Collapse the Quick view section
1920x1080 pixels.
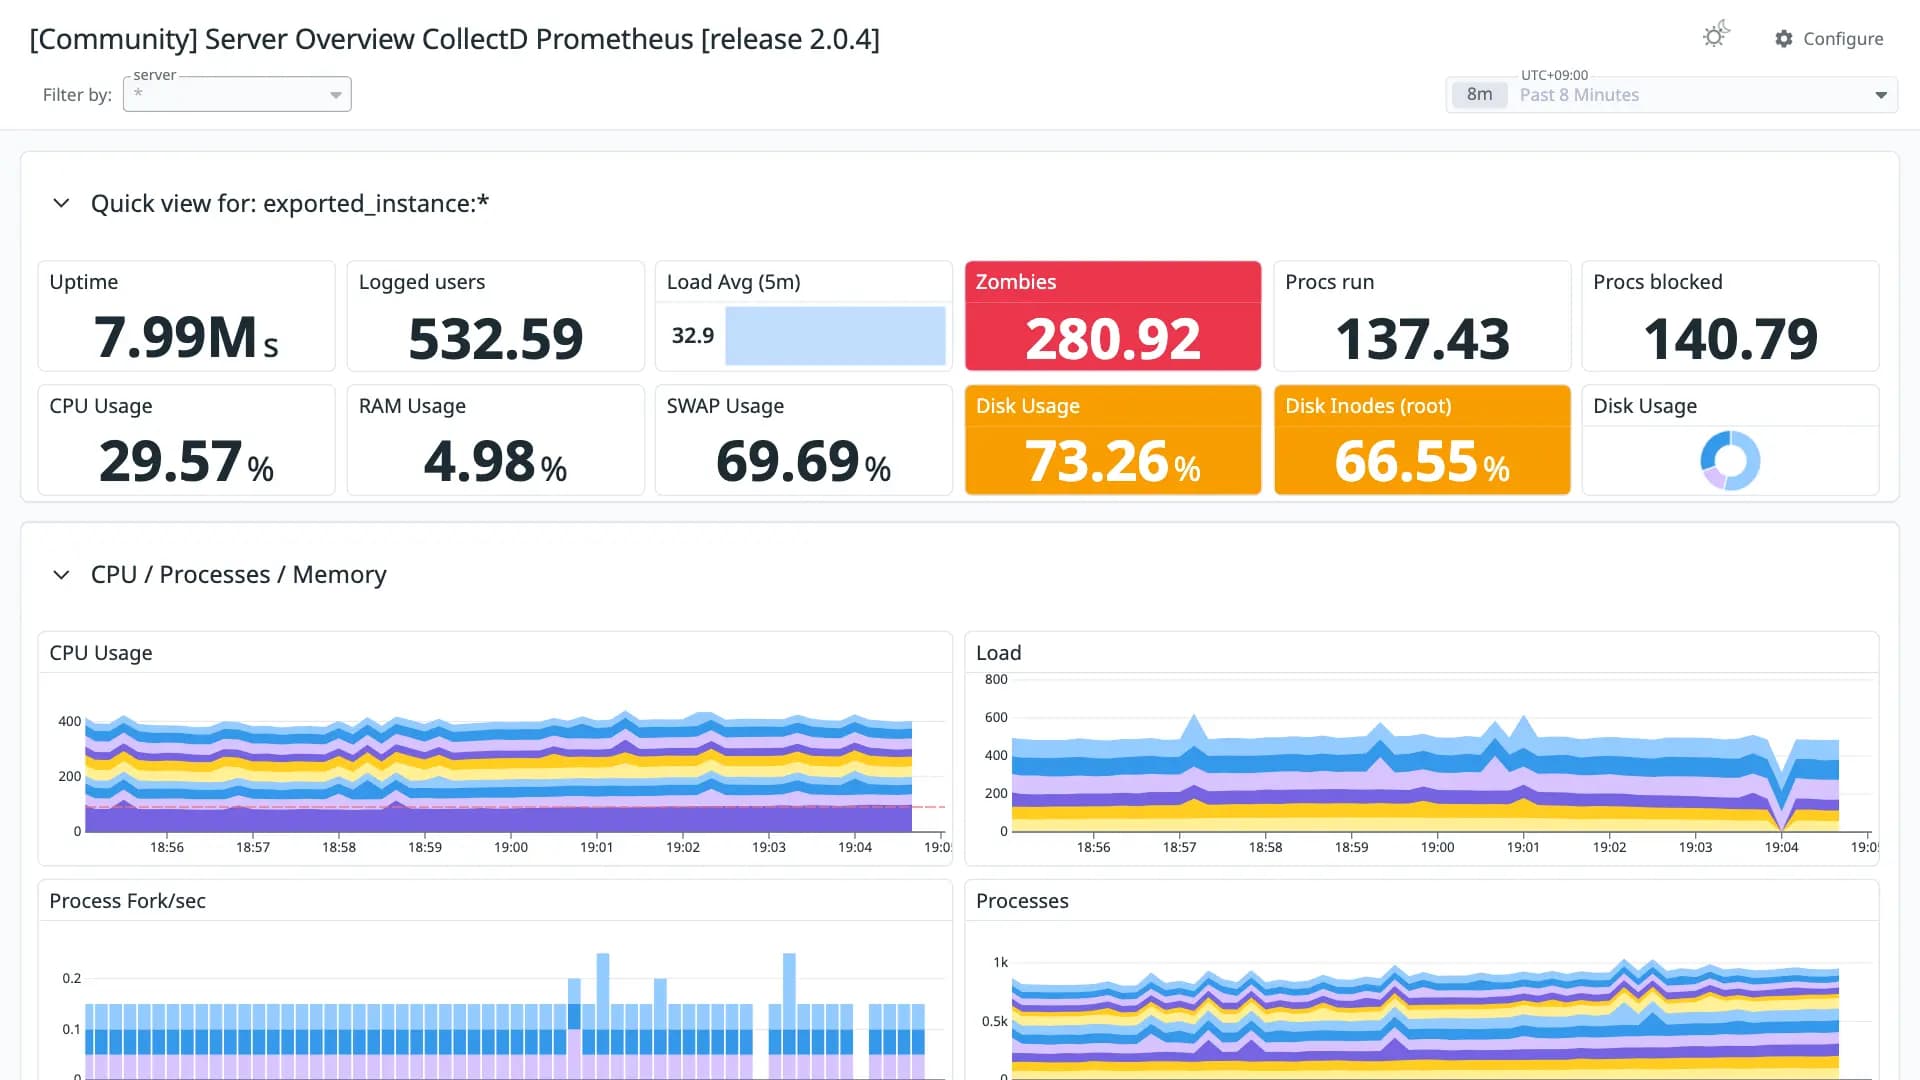click(x=61, y=203)
